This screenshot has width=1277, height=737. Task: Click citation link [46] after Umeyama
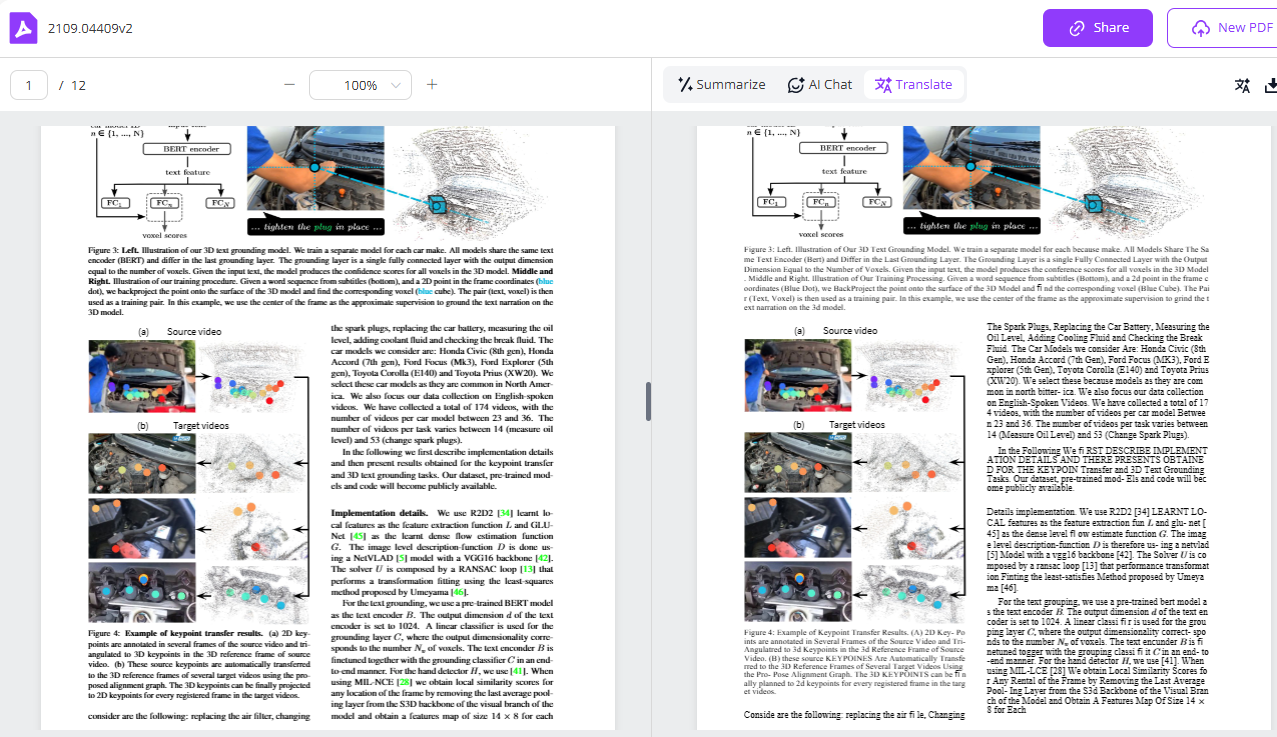coord(458,592)
